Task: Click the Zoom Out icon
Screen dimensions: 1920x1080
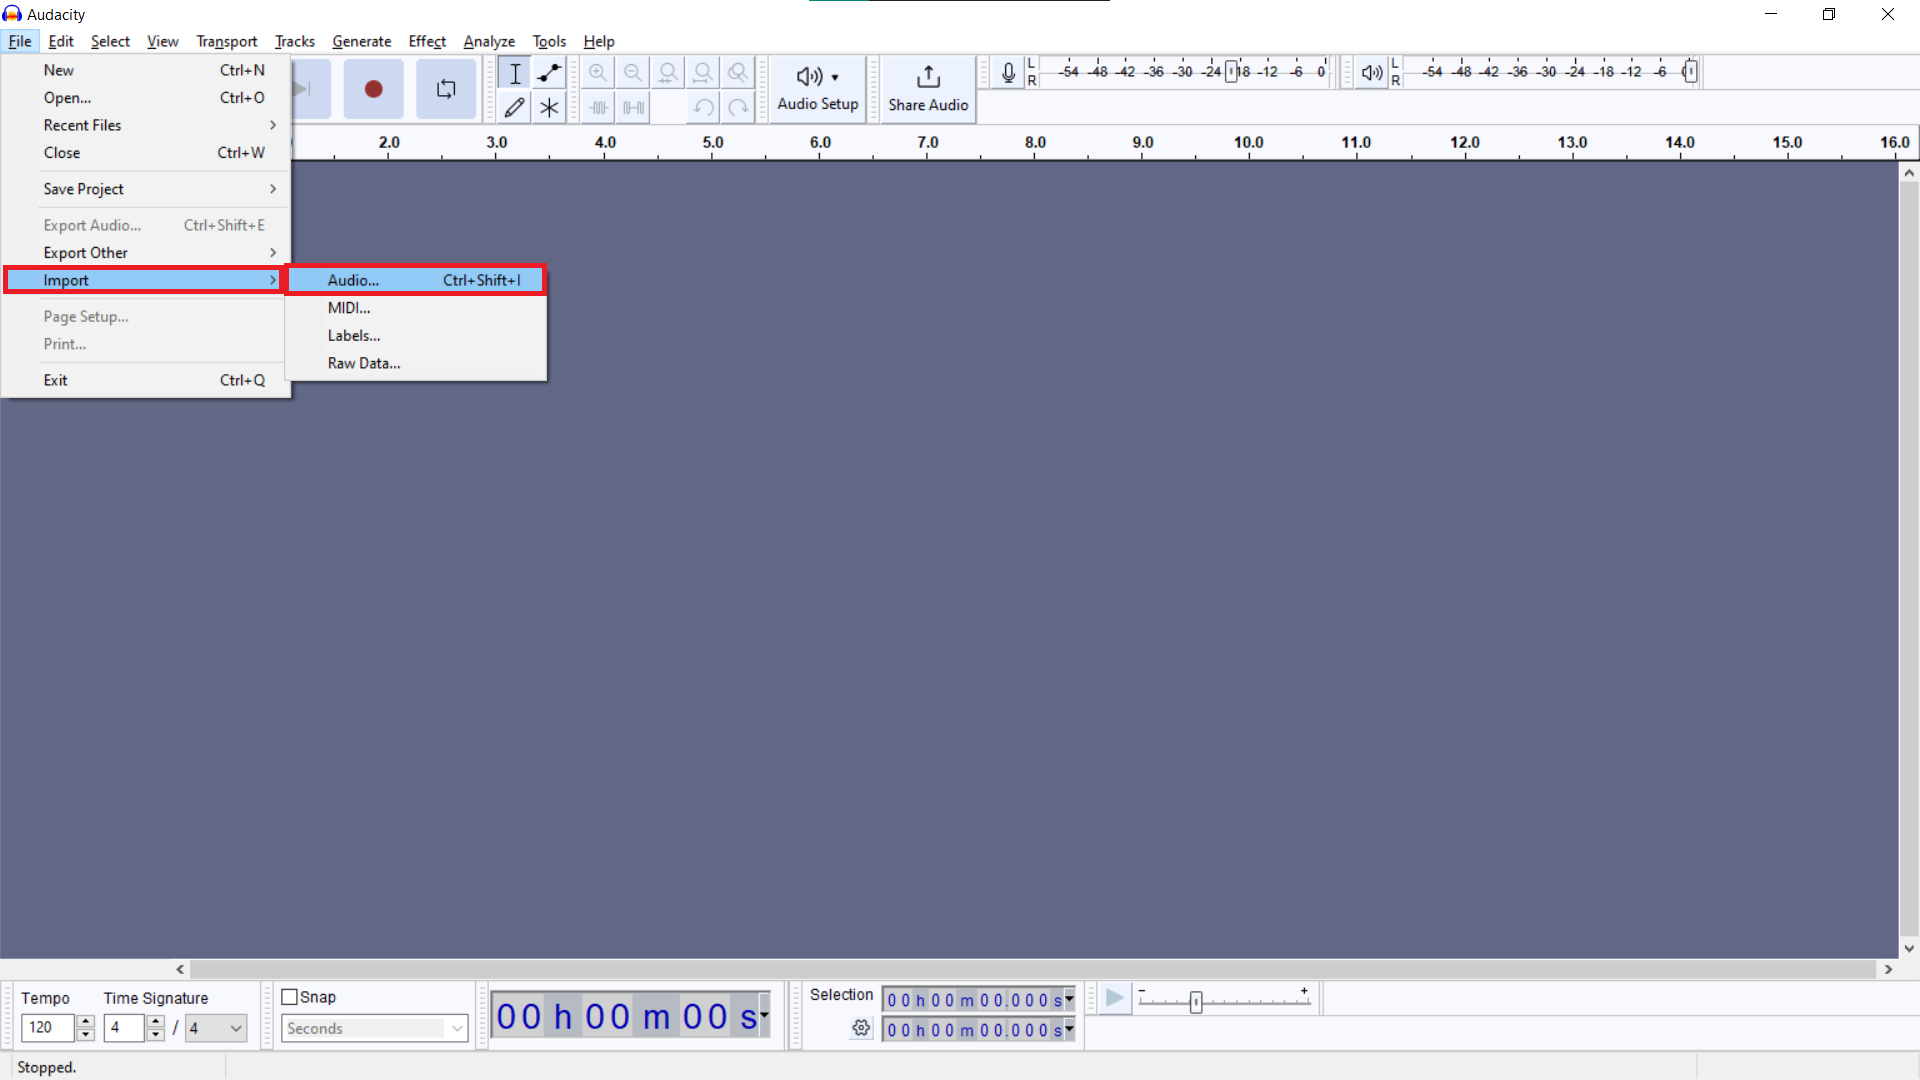Action: coord(633,72)
